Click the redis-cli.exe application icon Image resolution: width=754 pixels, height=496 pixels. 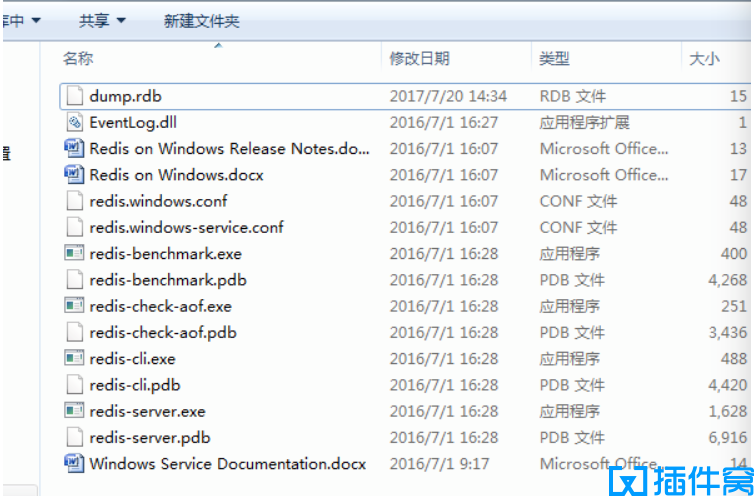click(74, 358)
